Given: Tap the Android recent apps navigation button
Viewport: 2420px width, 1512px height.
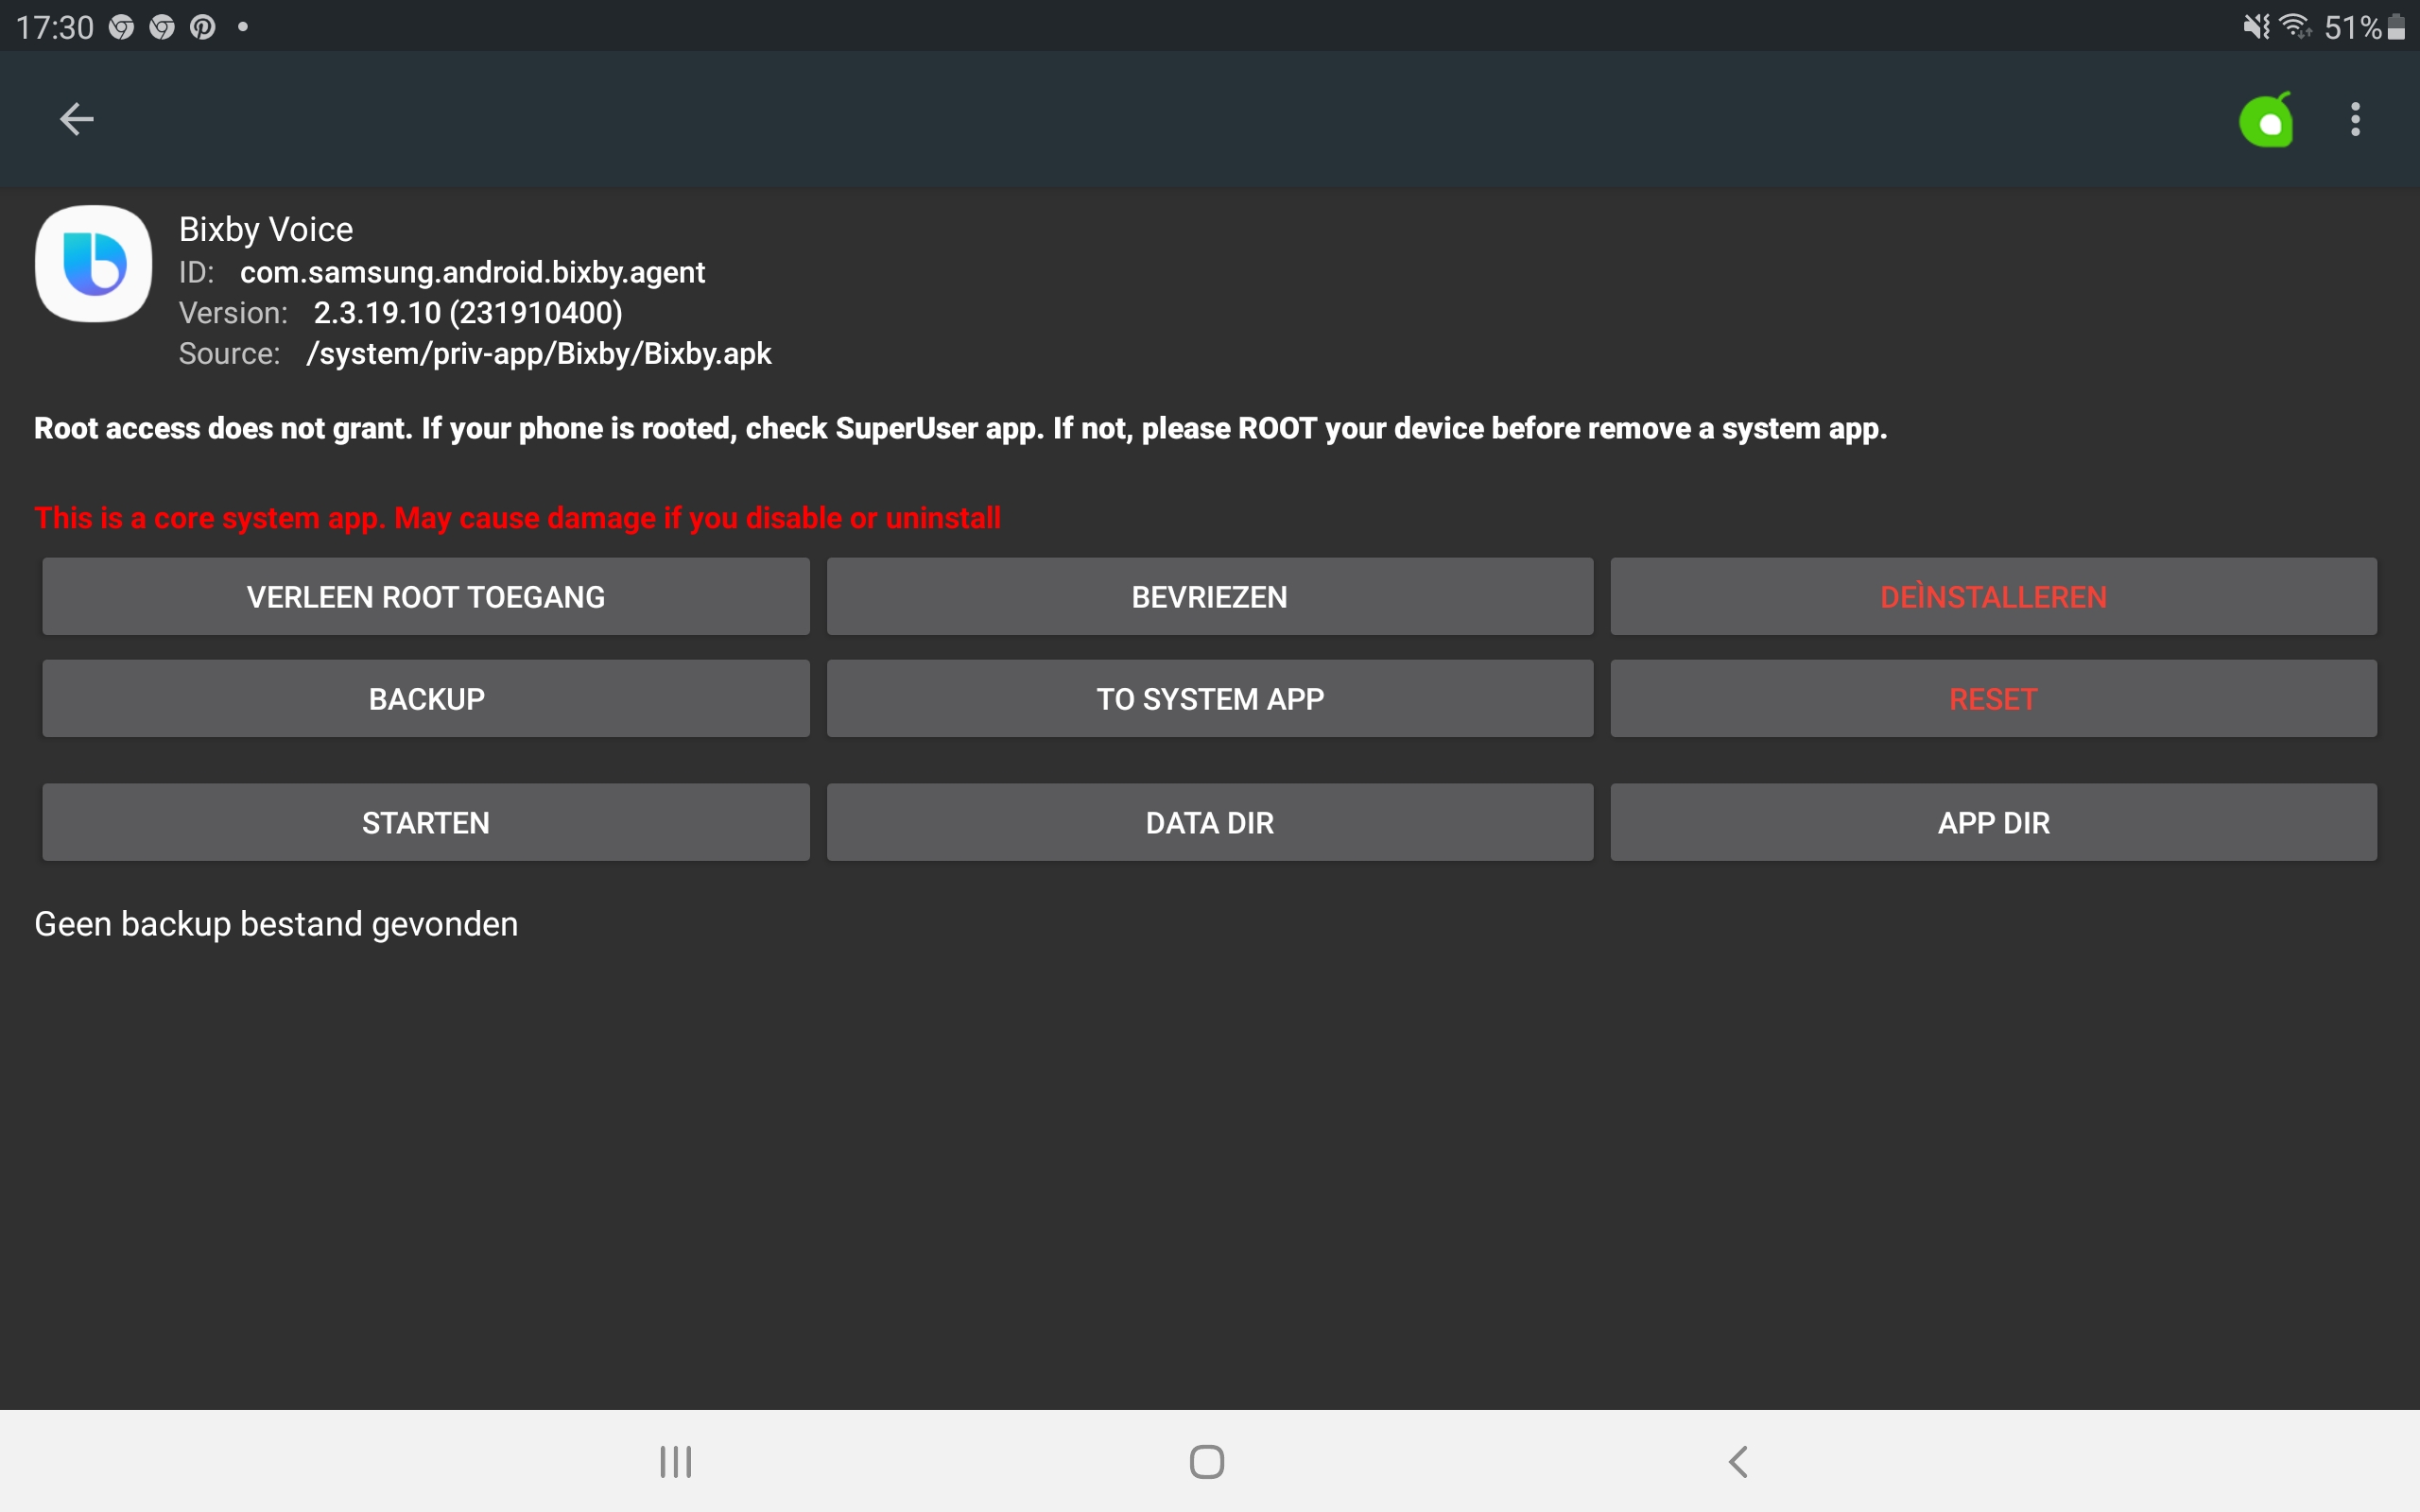Looking at the screenshot, I should click(x=676, y=1461).
